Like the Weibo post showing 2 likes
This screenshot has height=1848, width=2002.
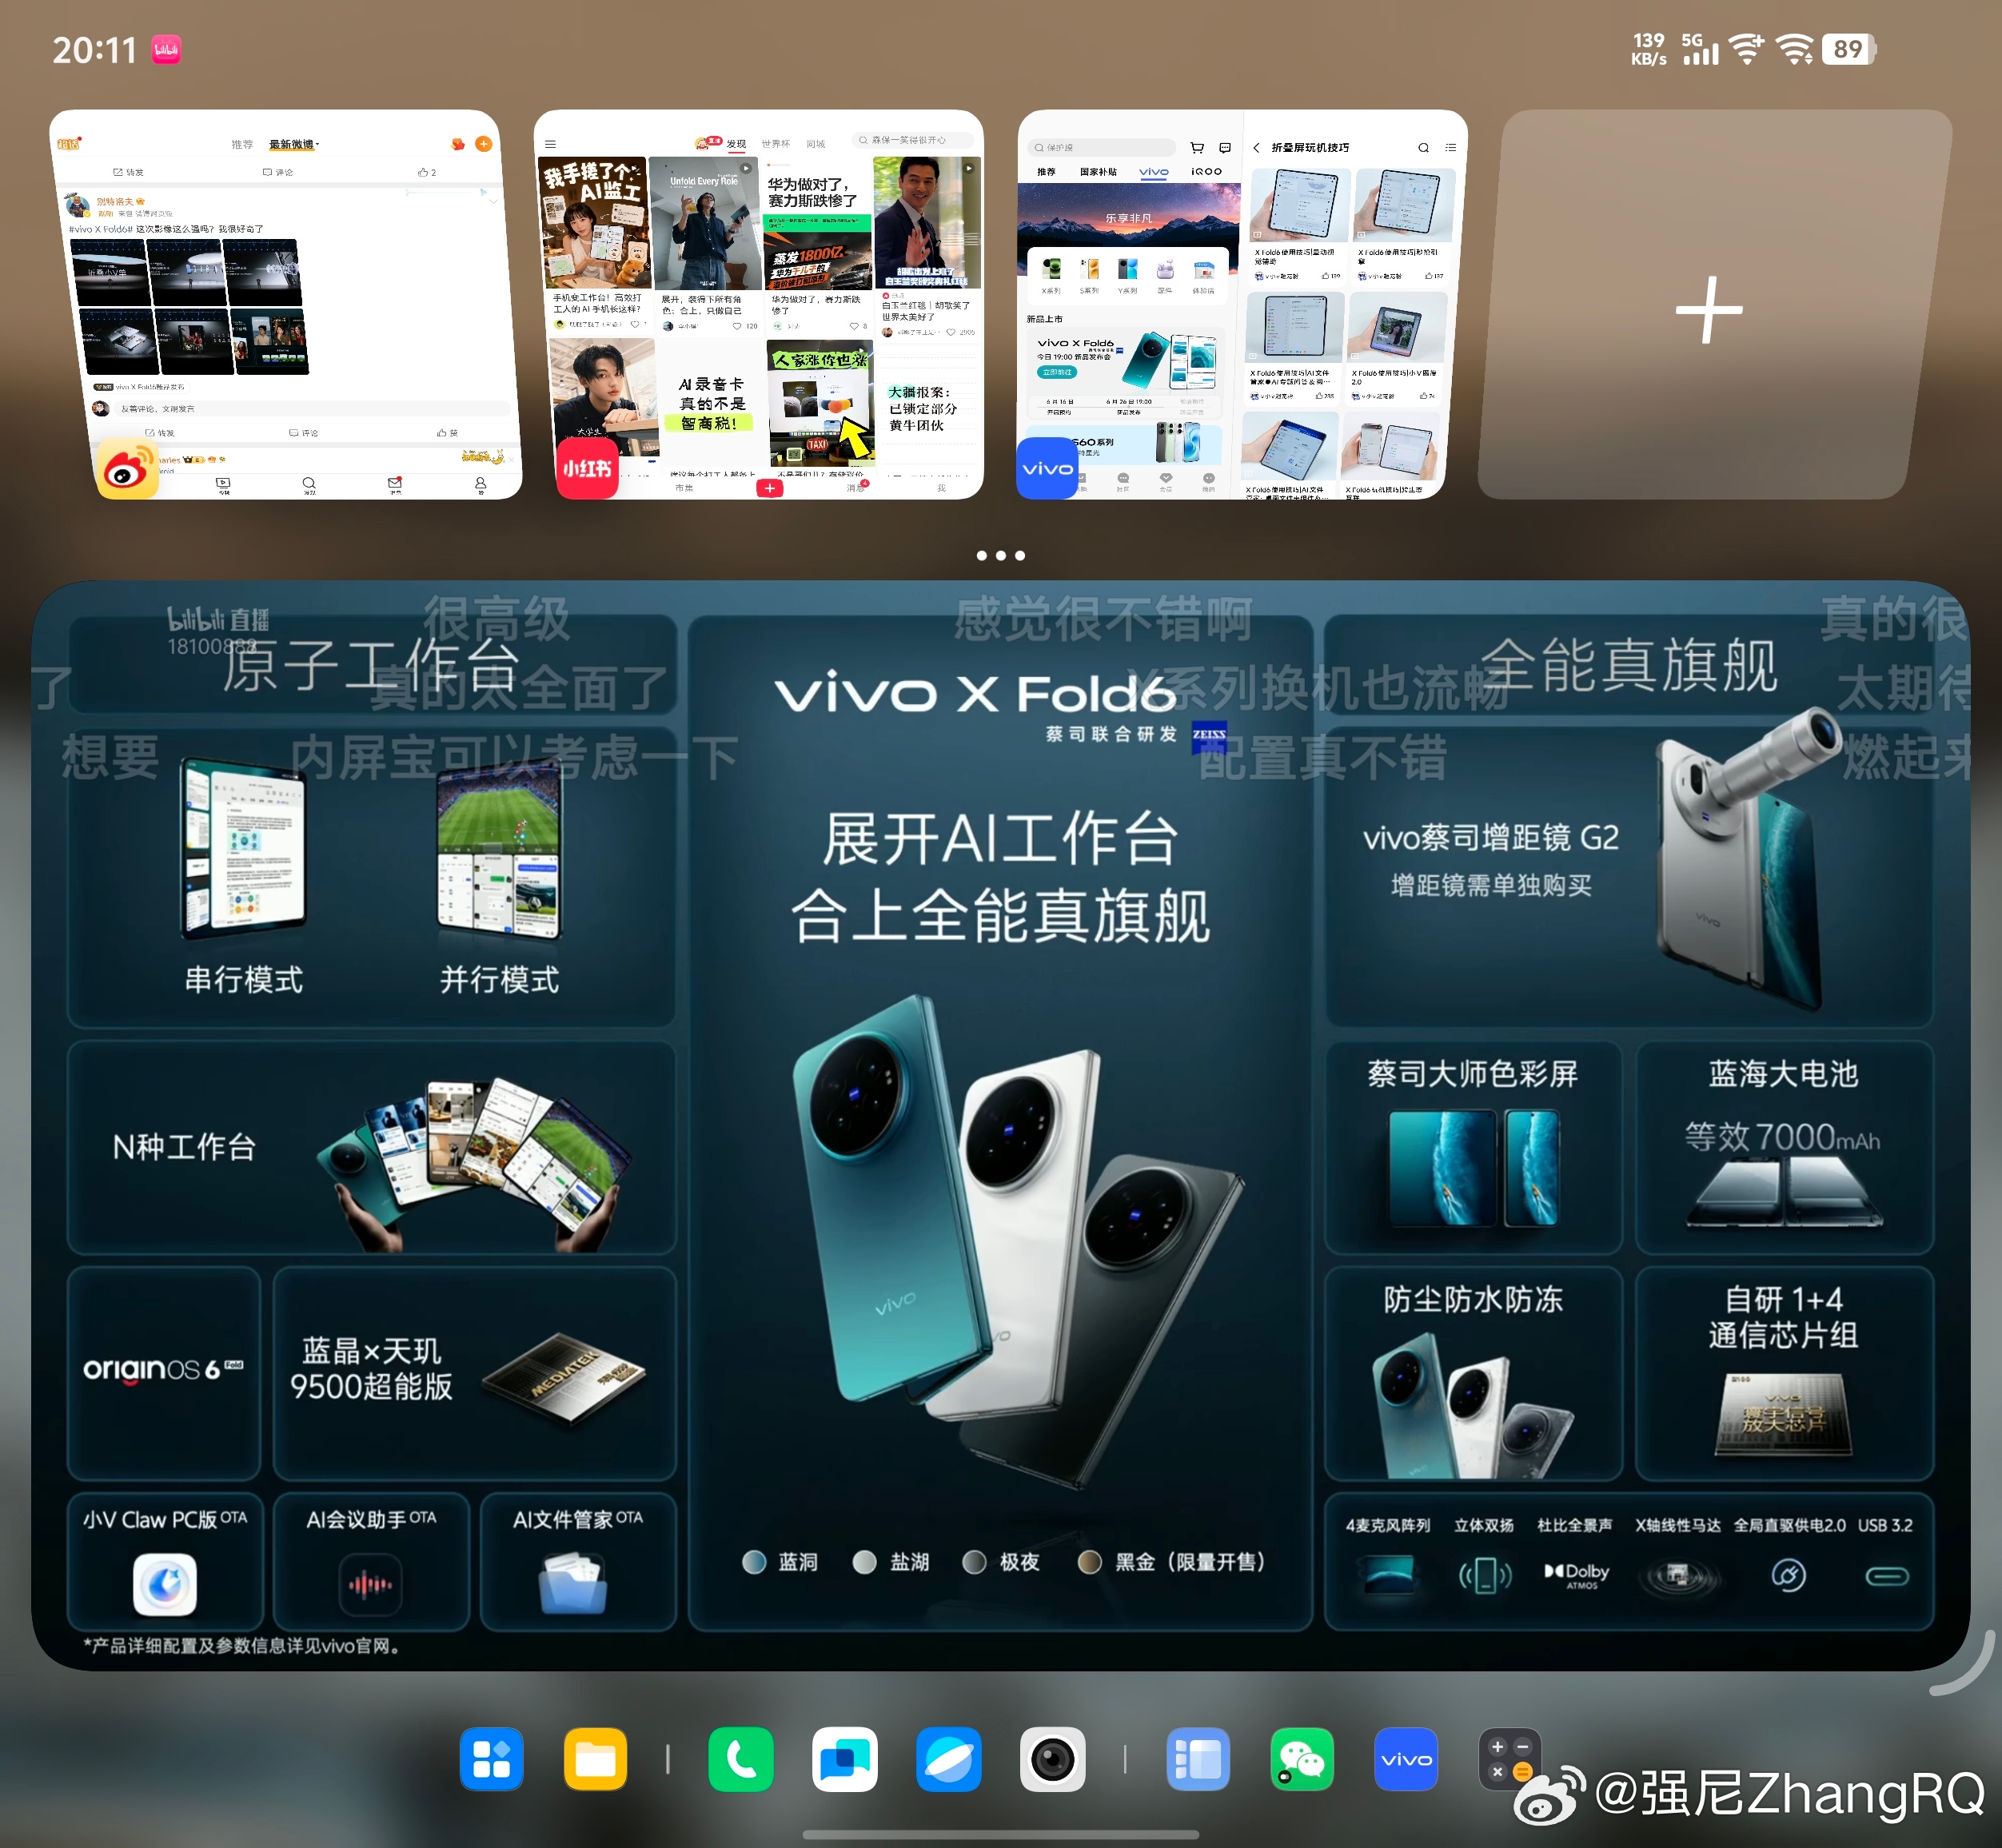pos(427,172)
